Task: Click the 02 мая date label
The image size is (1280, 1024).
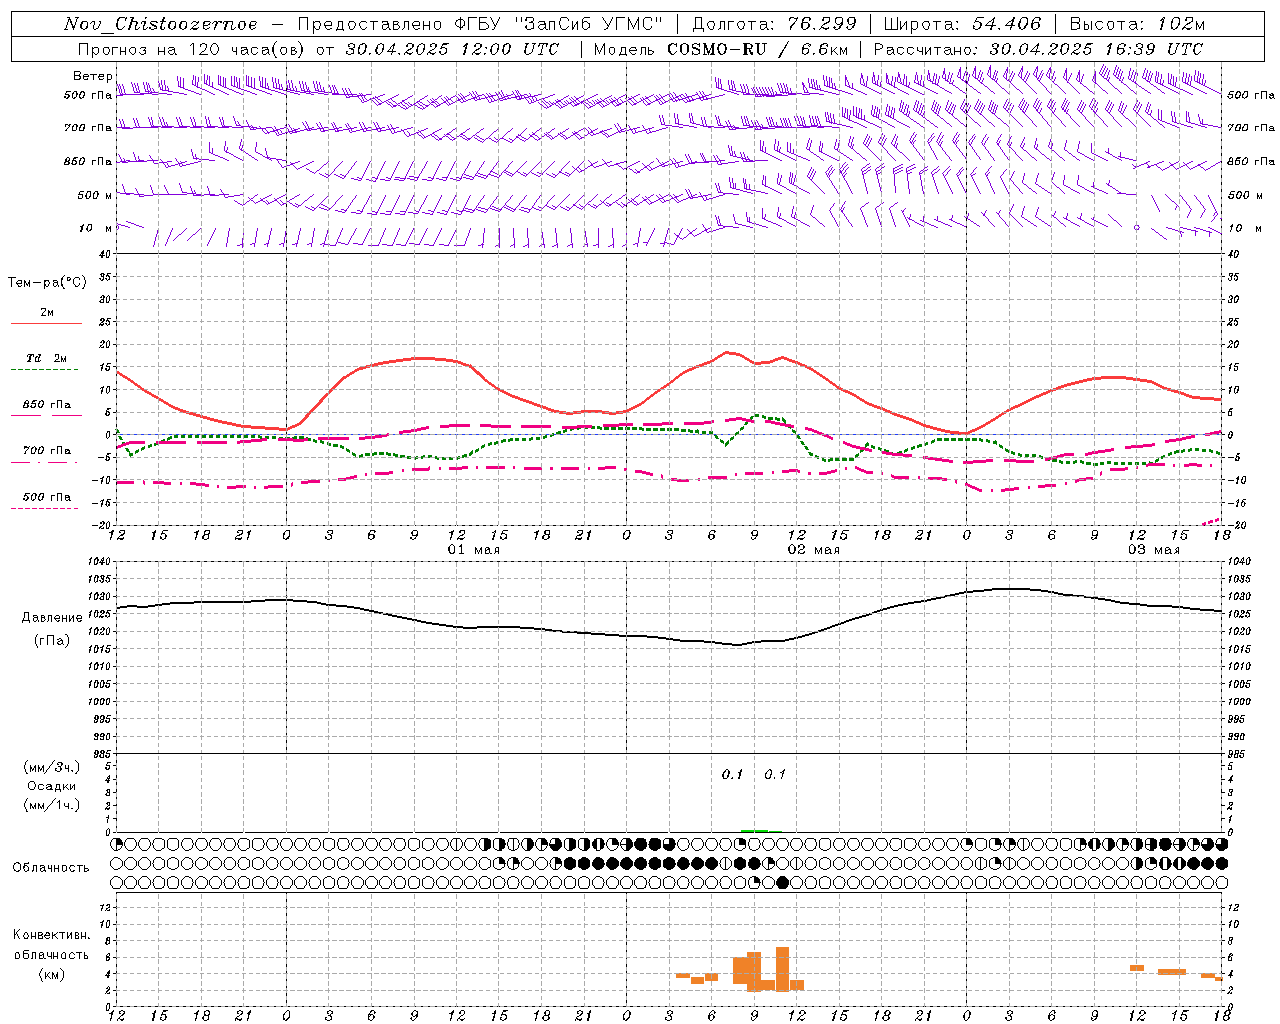Action: [814, 550]
